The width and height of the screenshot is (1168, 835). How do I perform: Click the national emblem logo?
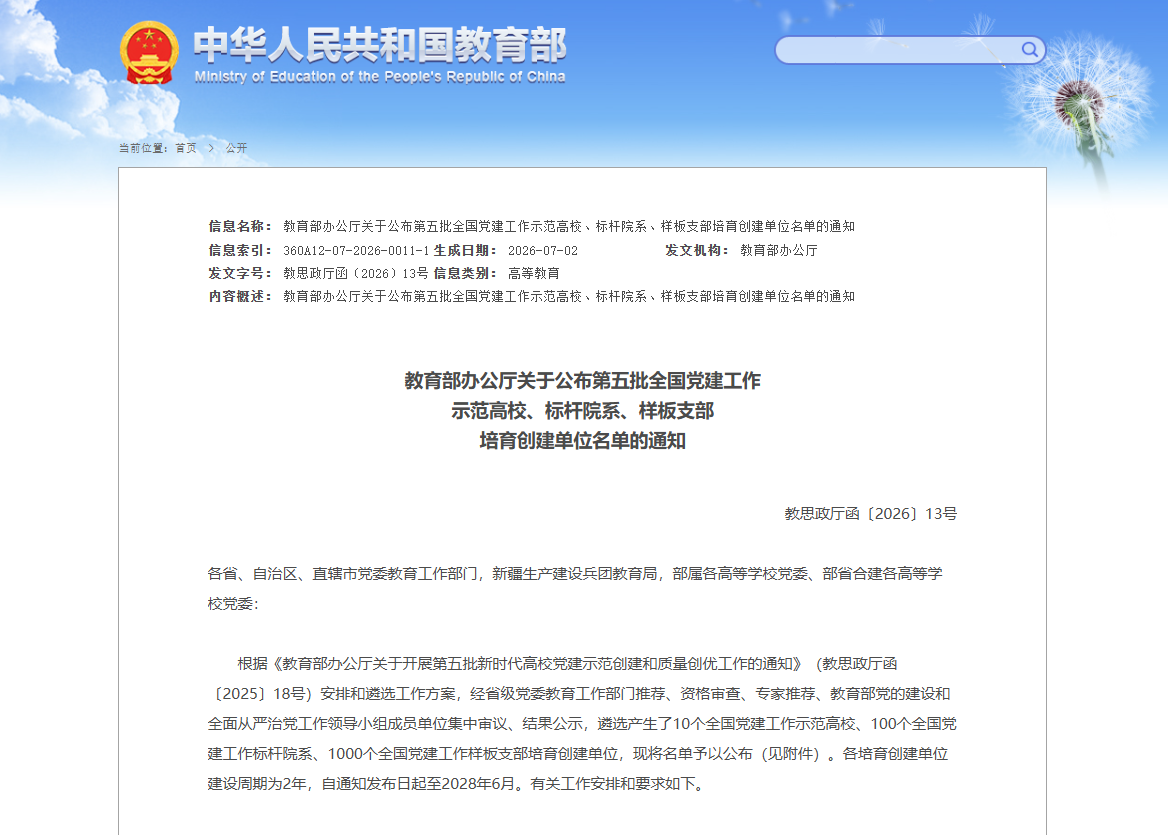click(x=149, y=52)
